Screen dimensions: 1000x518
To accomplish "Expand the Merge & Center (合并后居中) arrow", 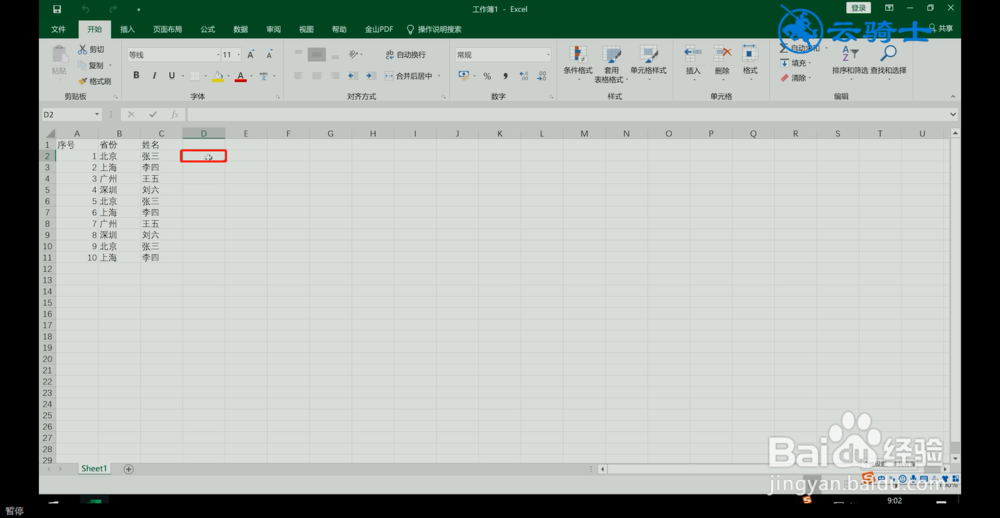I will pyautogui.click(x=438, y=76).
